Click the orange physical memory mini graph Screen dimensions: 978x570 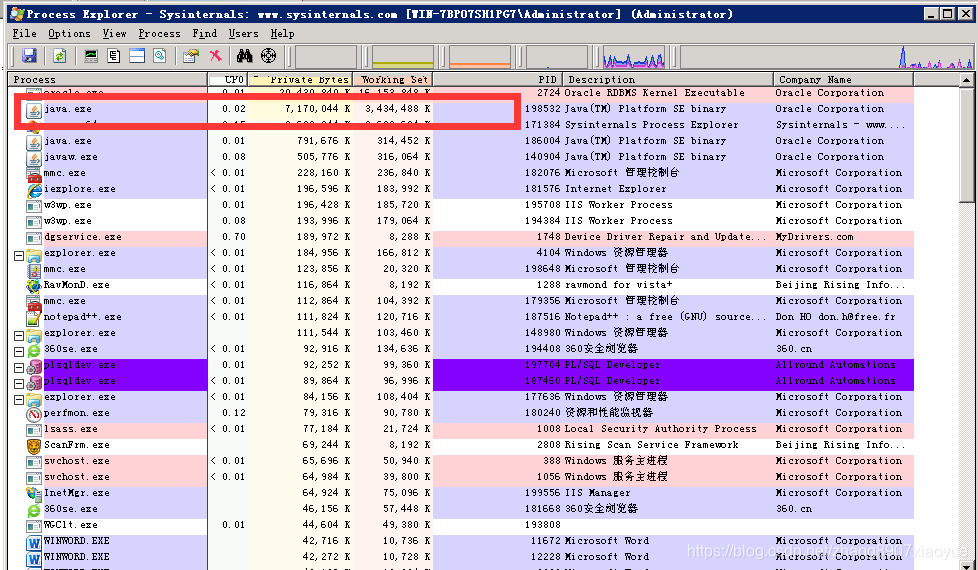pyautogui.click(x=480, y=56)
